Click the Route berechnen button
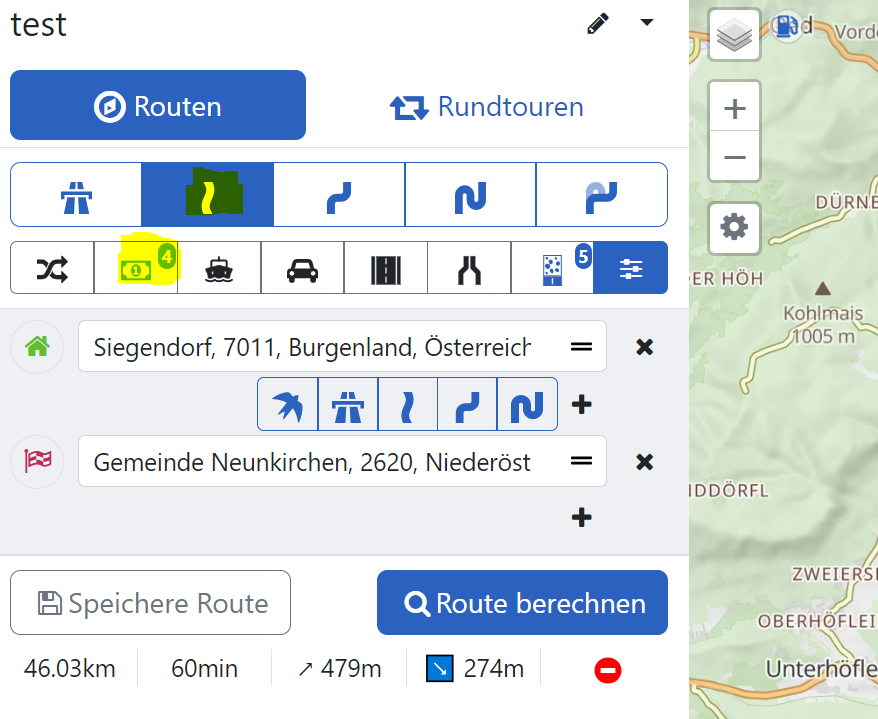This screenshot has width=878, height=719. (522, 603)
